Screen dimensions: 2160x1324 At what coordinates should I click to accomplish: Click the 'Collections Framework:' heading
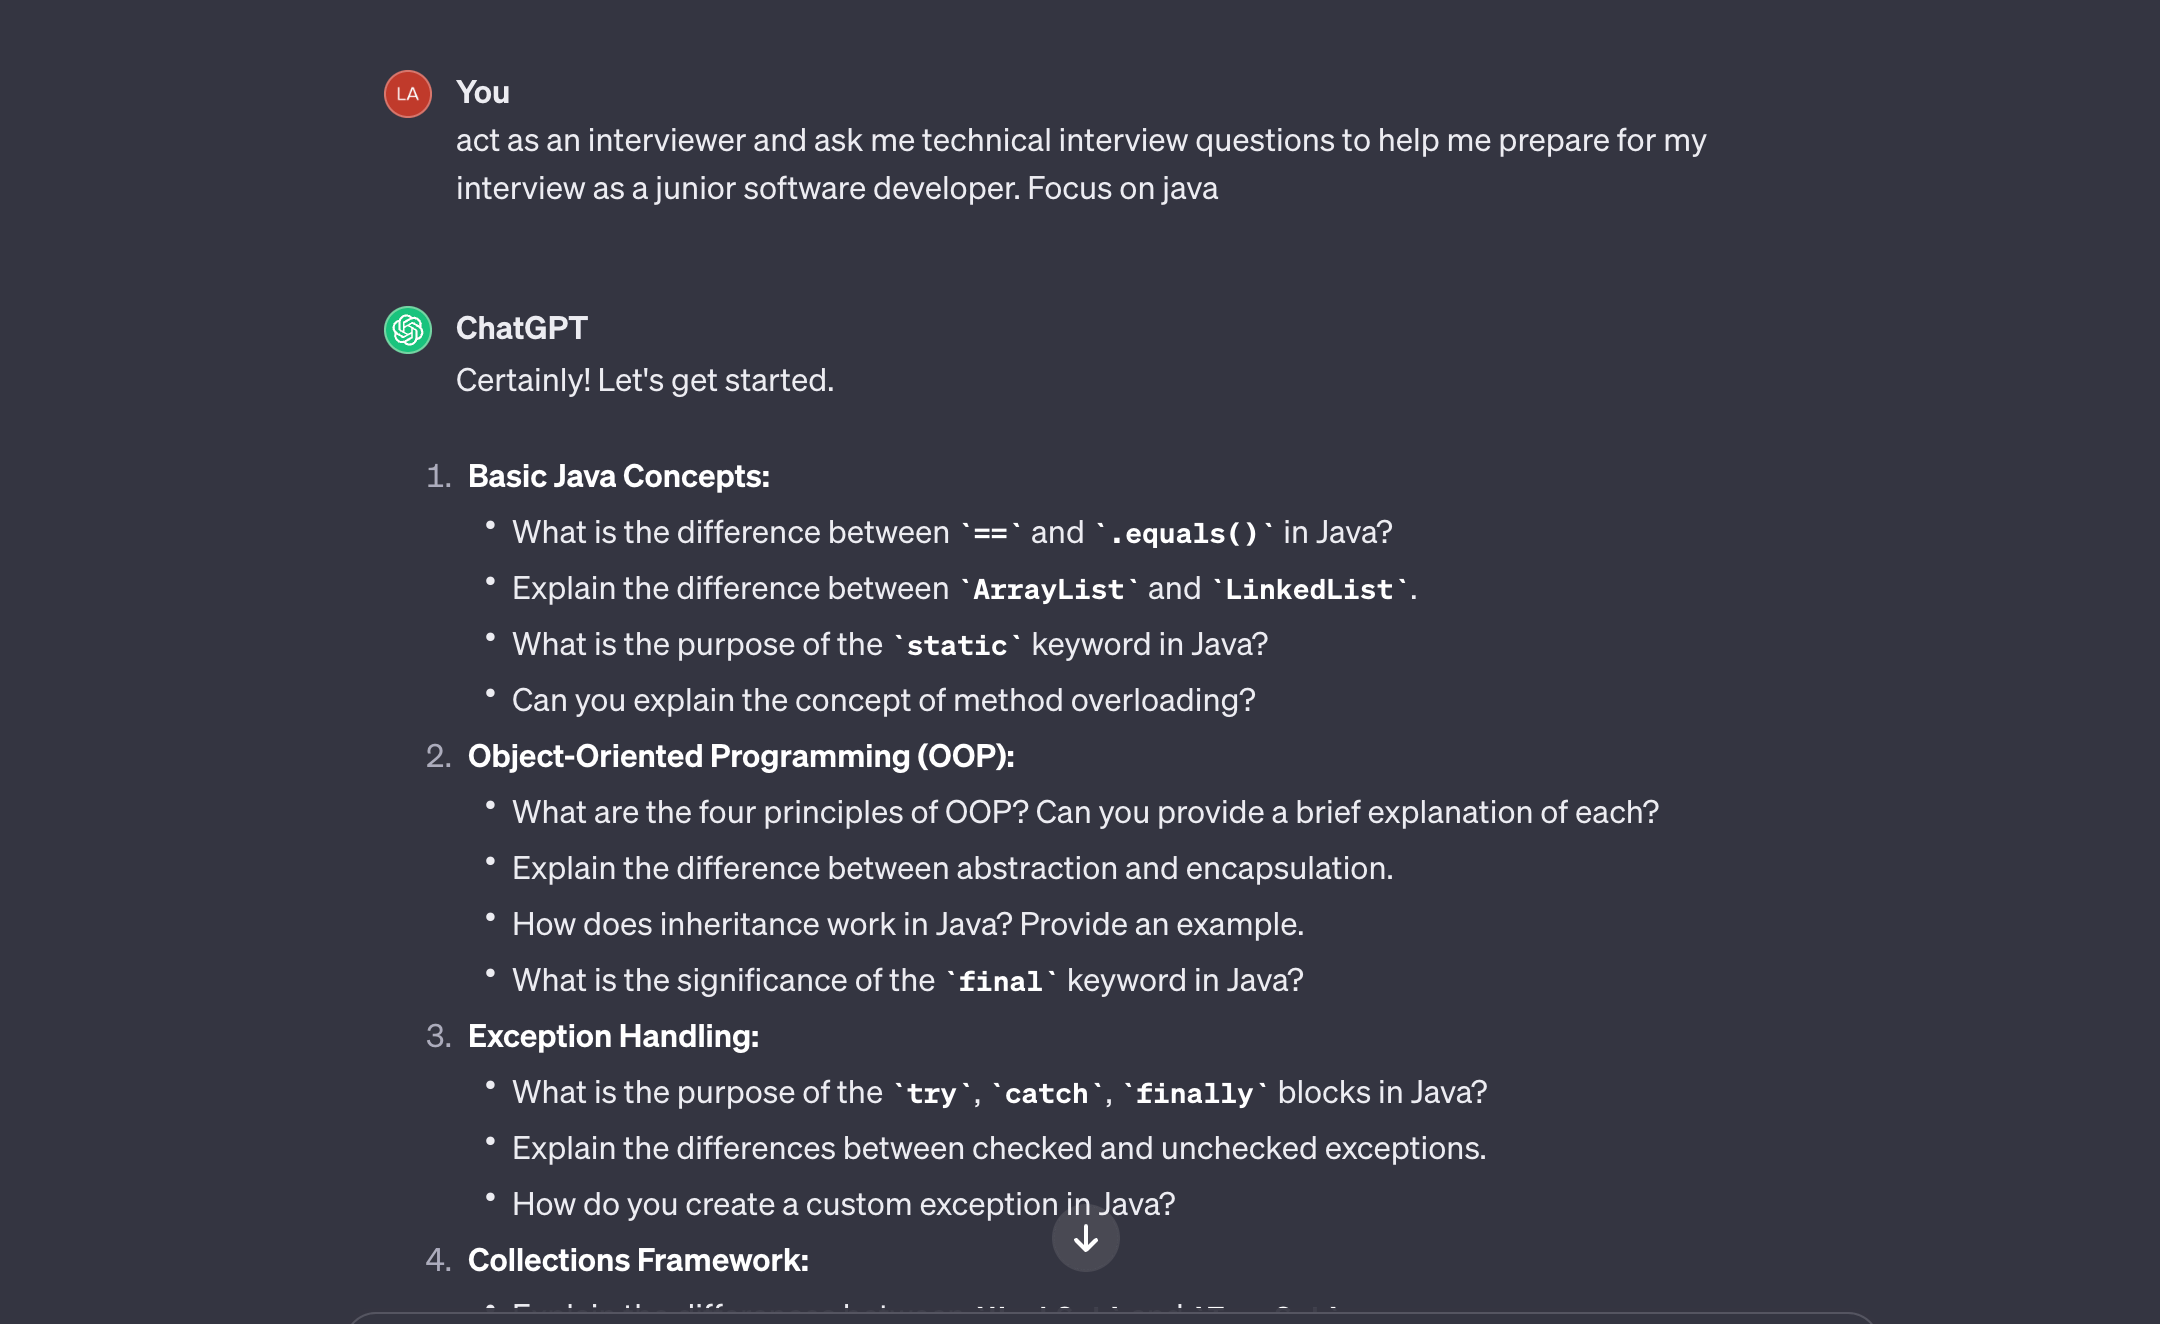[x=638, y=1260]
